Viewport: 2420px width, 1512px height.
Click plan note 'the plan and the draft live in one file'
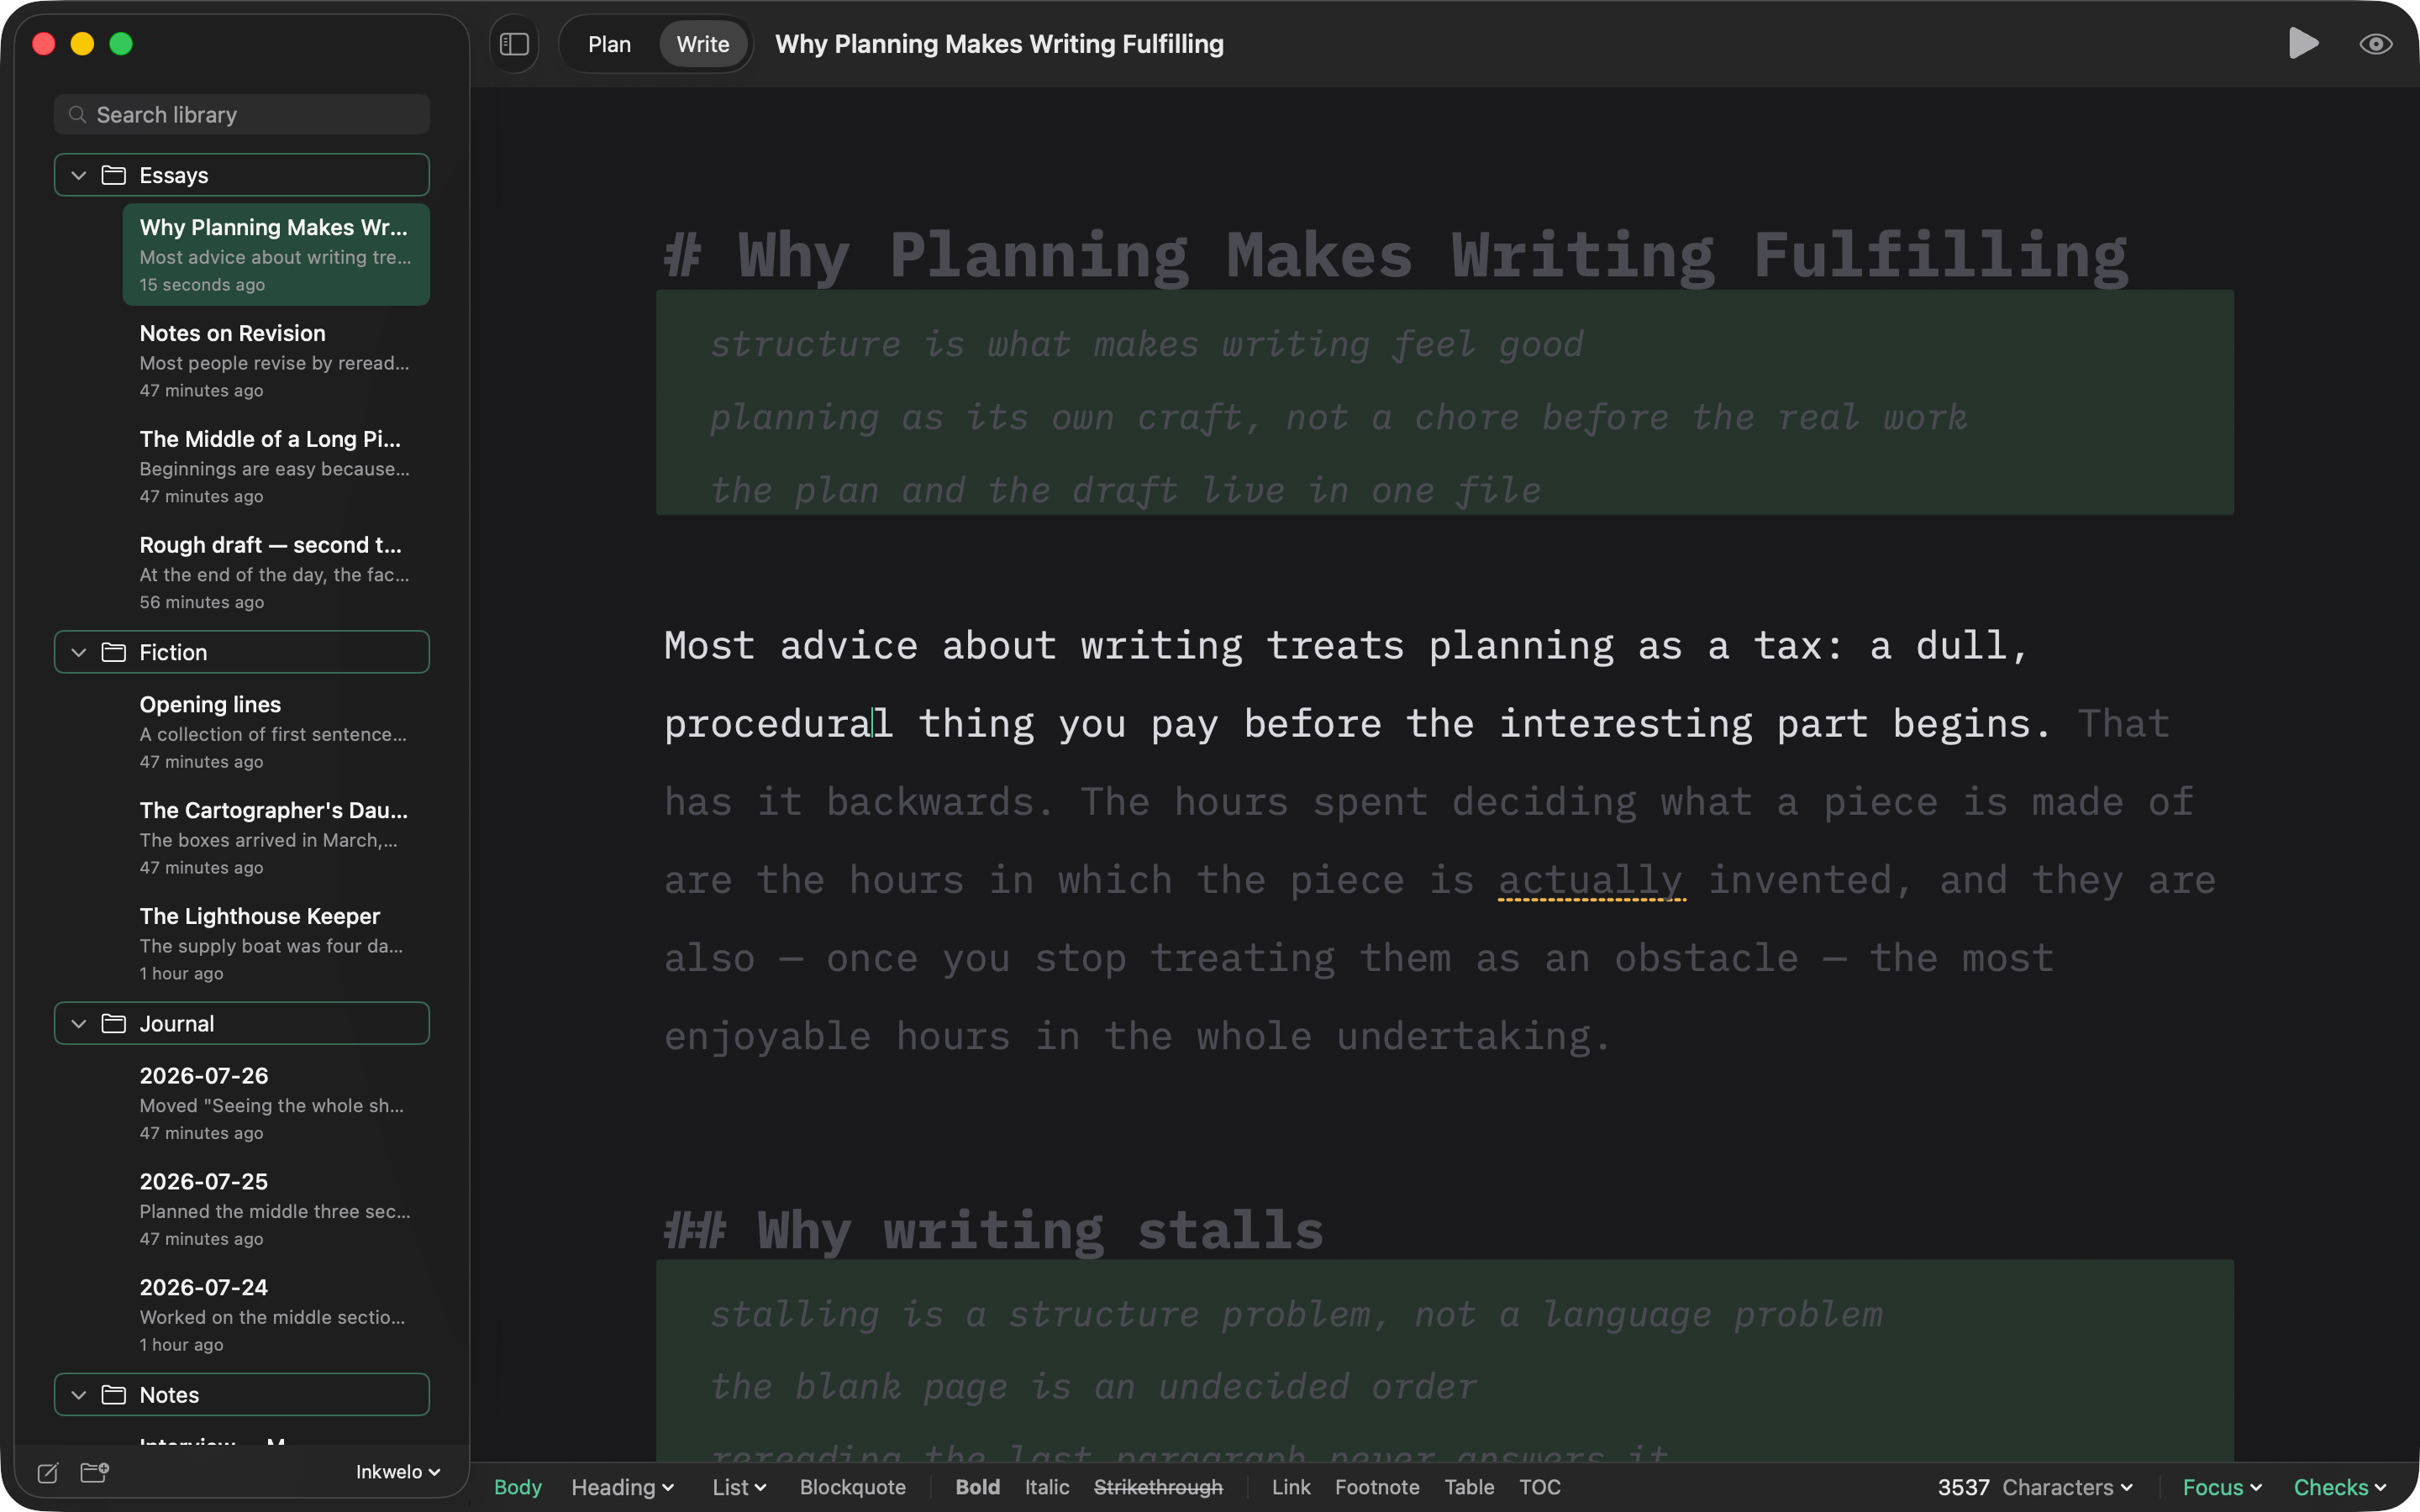point(1126,490)
